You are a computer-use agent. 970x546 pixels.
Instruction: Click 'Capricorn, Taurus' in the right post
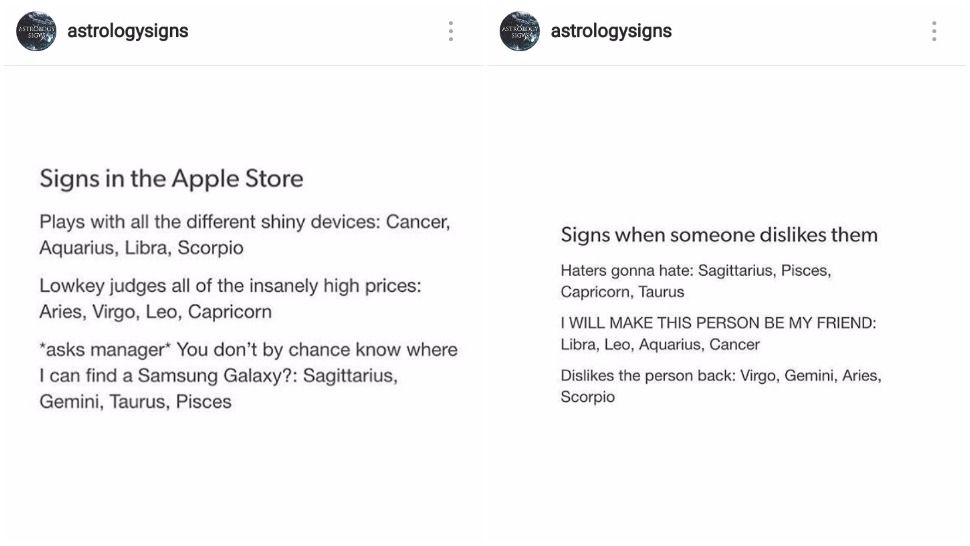point(622,292)
